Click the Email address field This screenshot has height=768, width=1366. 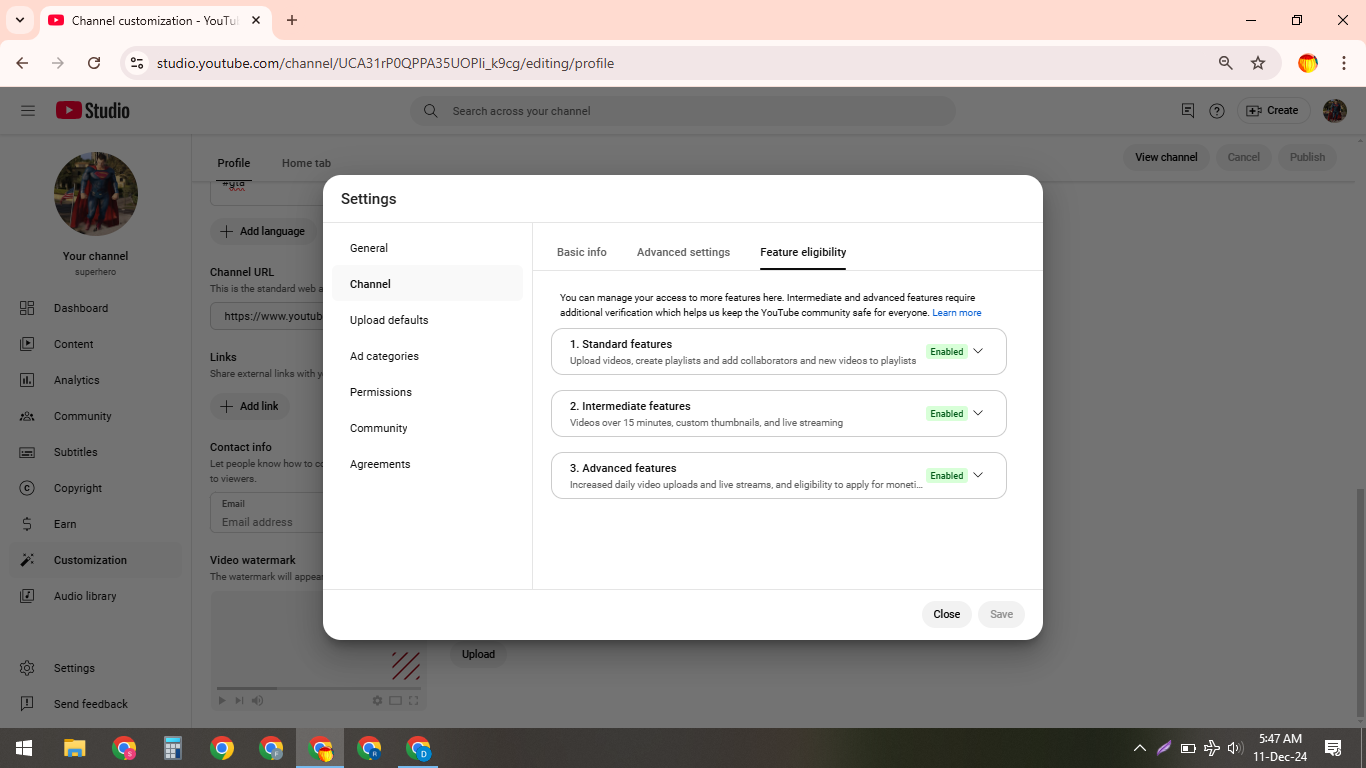point(266,513)
